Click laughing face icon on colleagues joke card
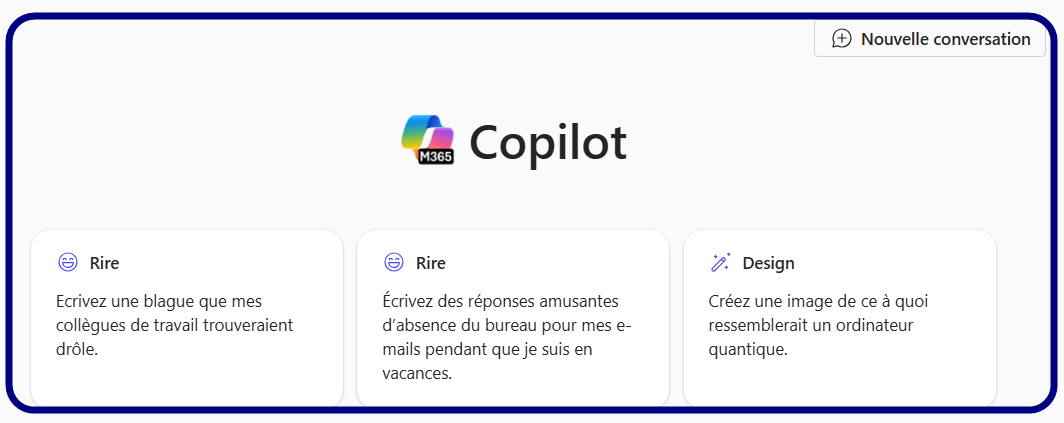 [68, 262]
